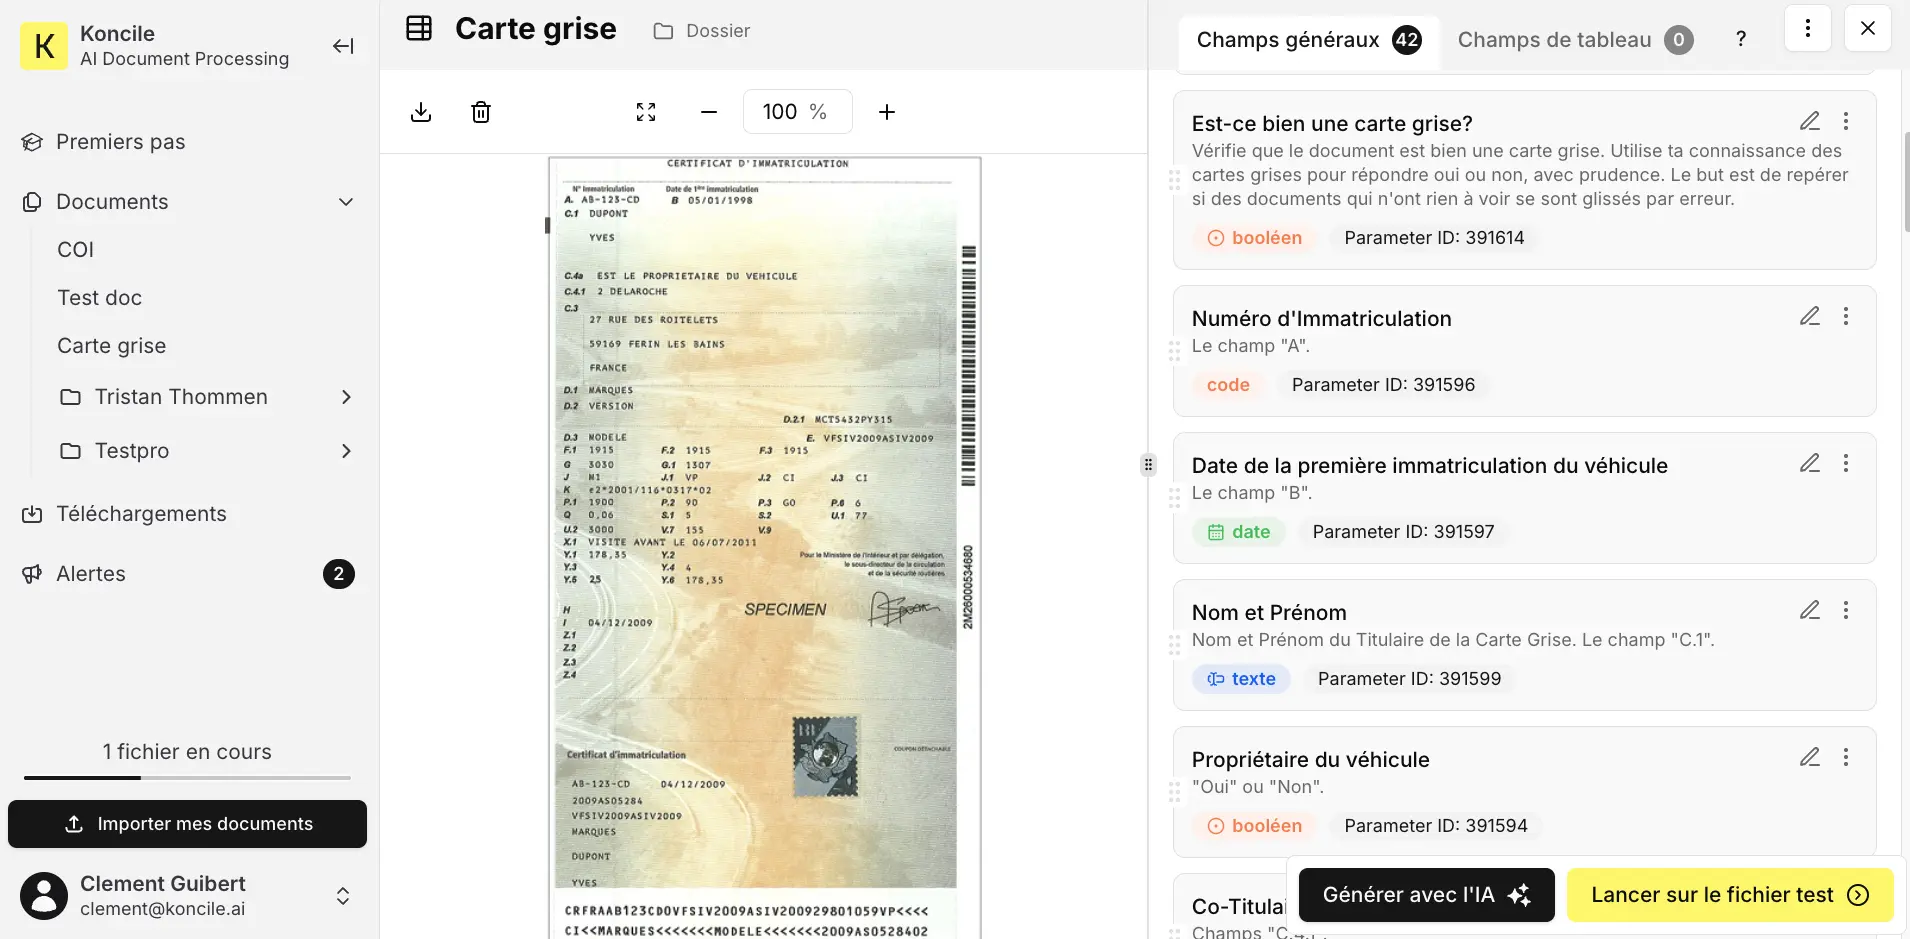Screen dimensions: 1910x939
Task: Click the Alertes badge showing 2
Action: click(339, 574)
